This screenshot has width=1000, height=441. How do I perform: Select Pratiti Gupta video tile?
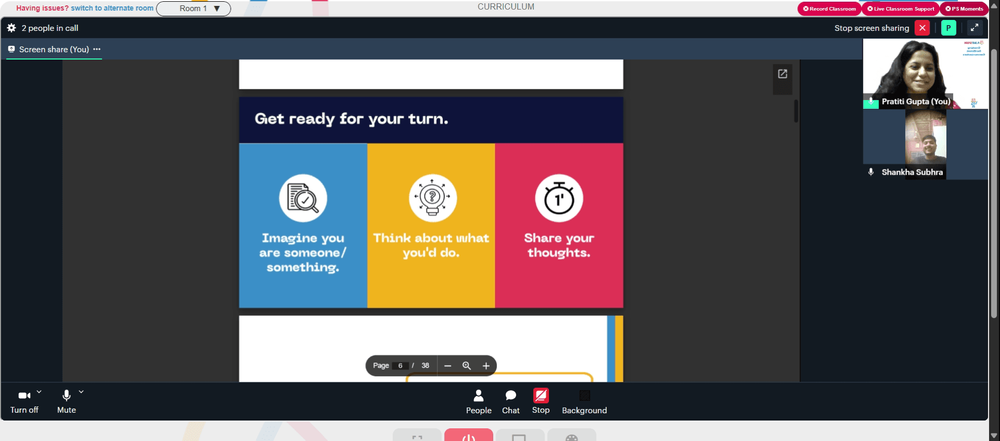point(925,73)
